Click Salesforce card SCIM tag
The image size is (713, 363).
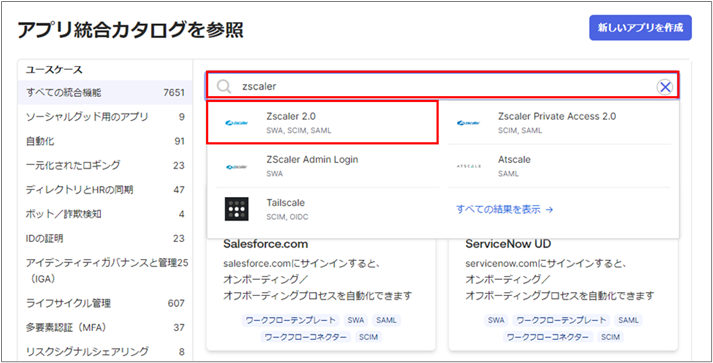click(368, 337)
